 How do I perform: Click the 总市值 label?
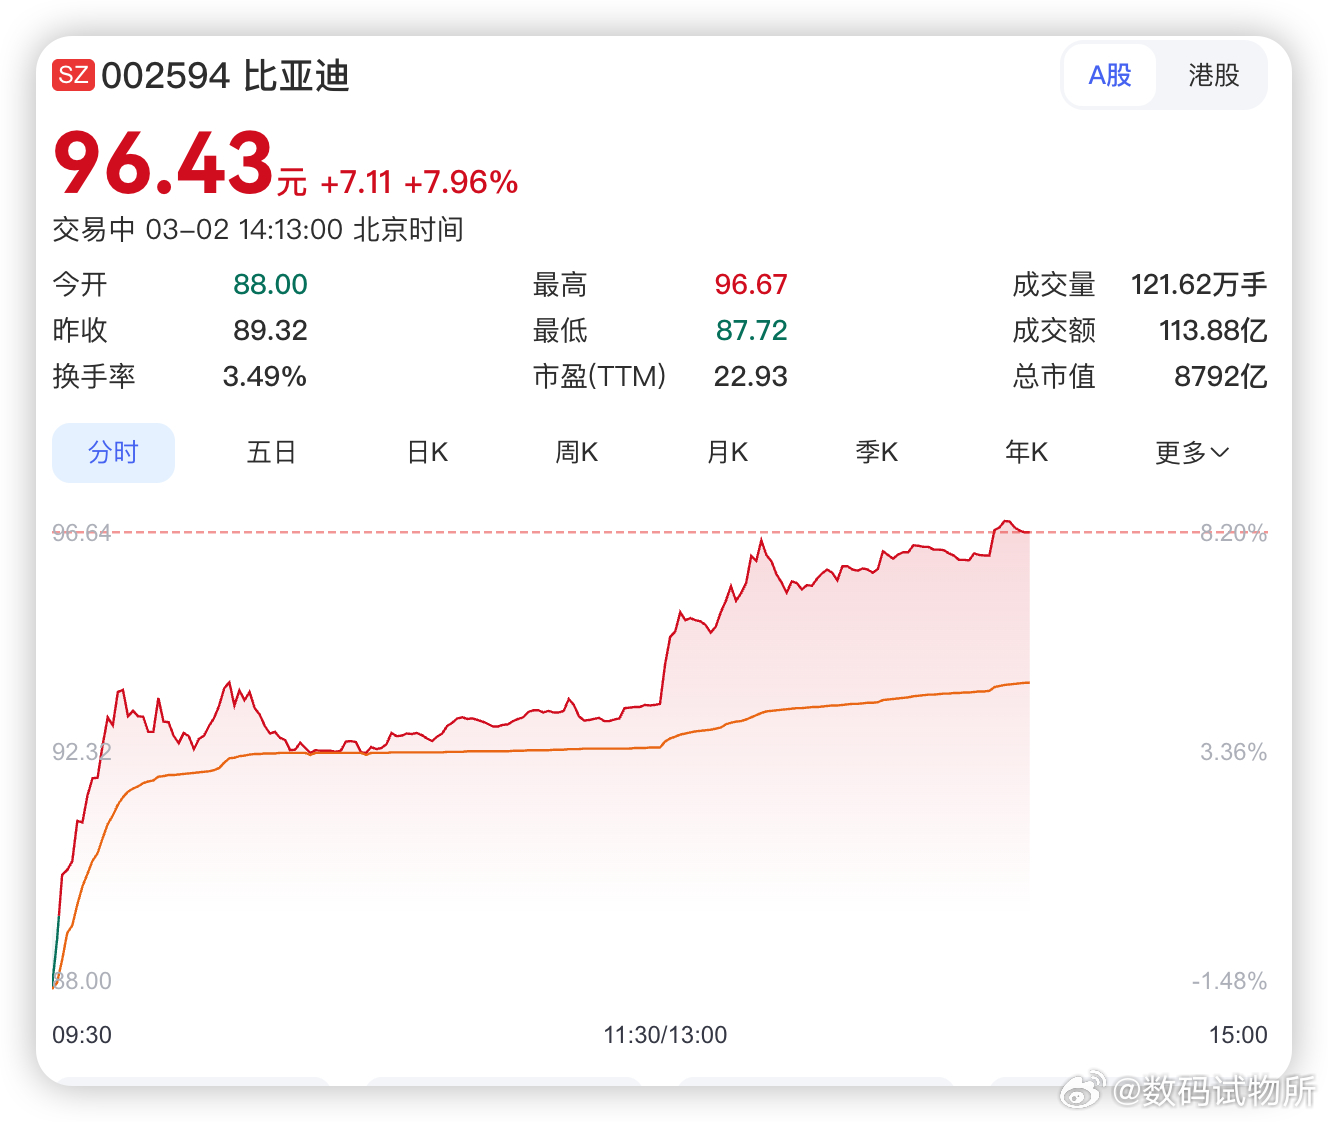tap(1054, 377)
